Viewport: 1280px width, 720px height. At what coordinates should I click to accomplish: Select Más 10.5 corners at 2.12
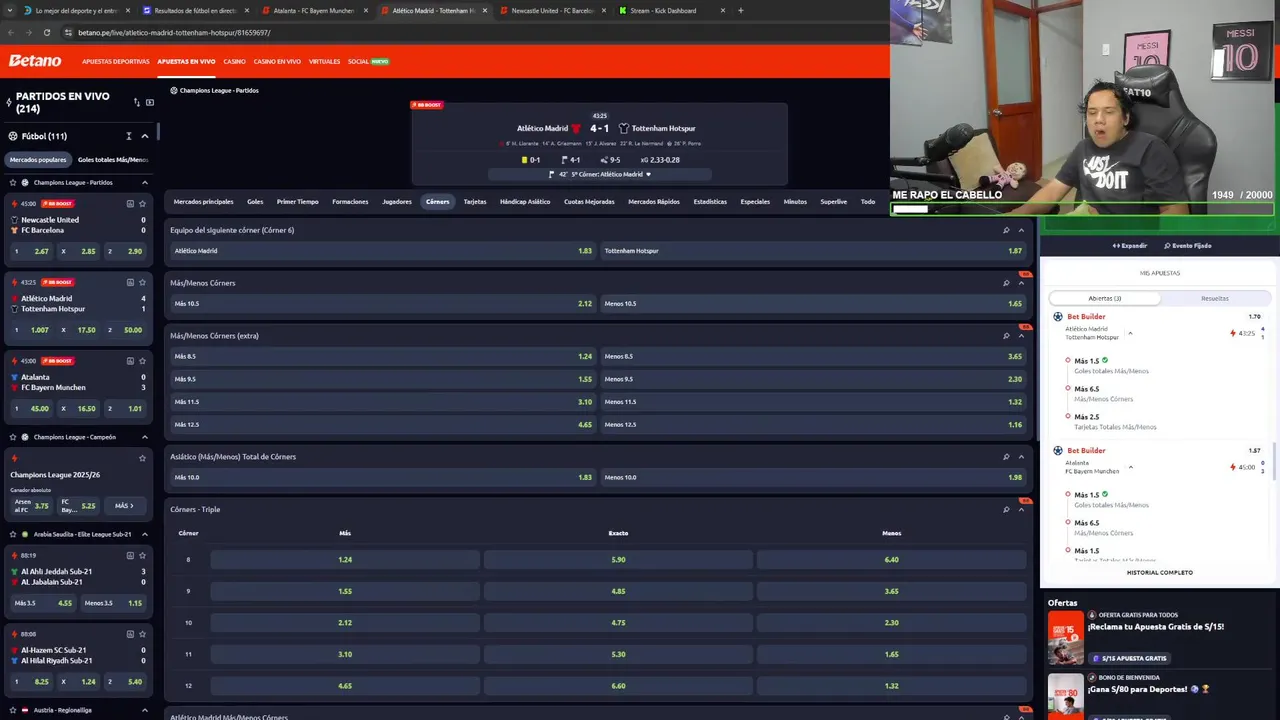[x=383, y=304]
